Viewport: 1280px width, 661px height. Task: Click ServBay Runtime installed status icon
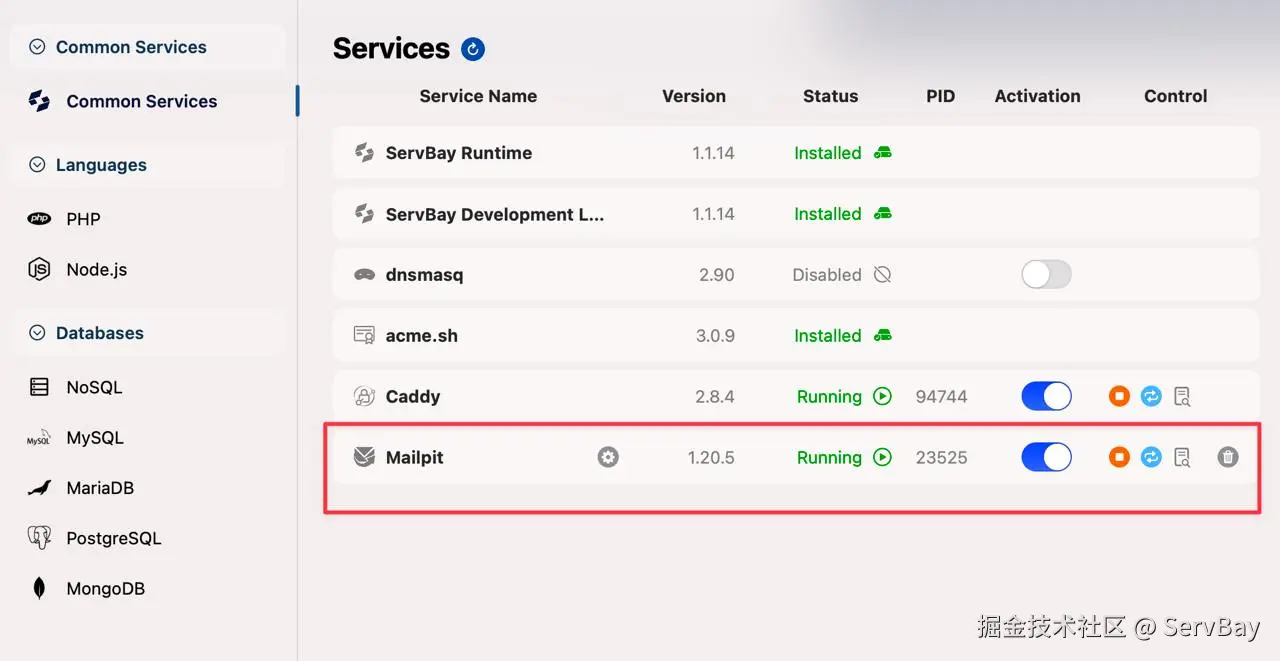(882, 153)
